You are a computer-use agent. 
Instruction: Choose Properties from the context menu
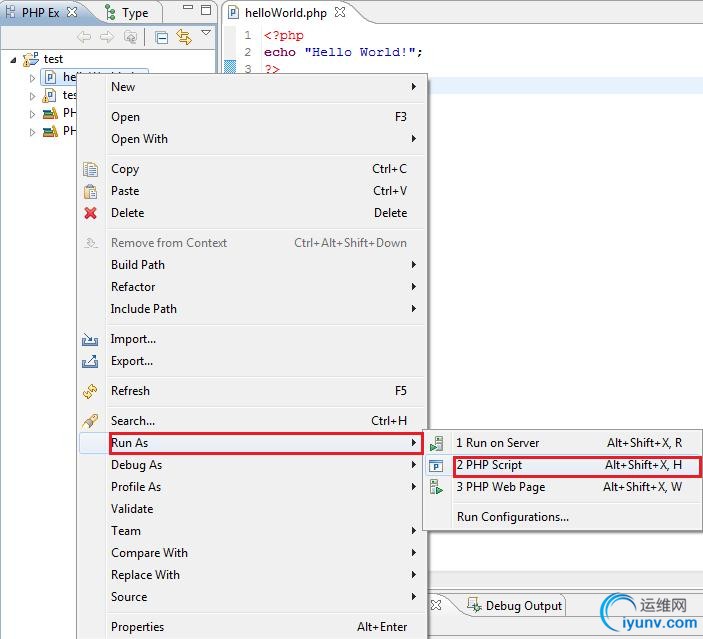265,626
